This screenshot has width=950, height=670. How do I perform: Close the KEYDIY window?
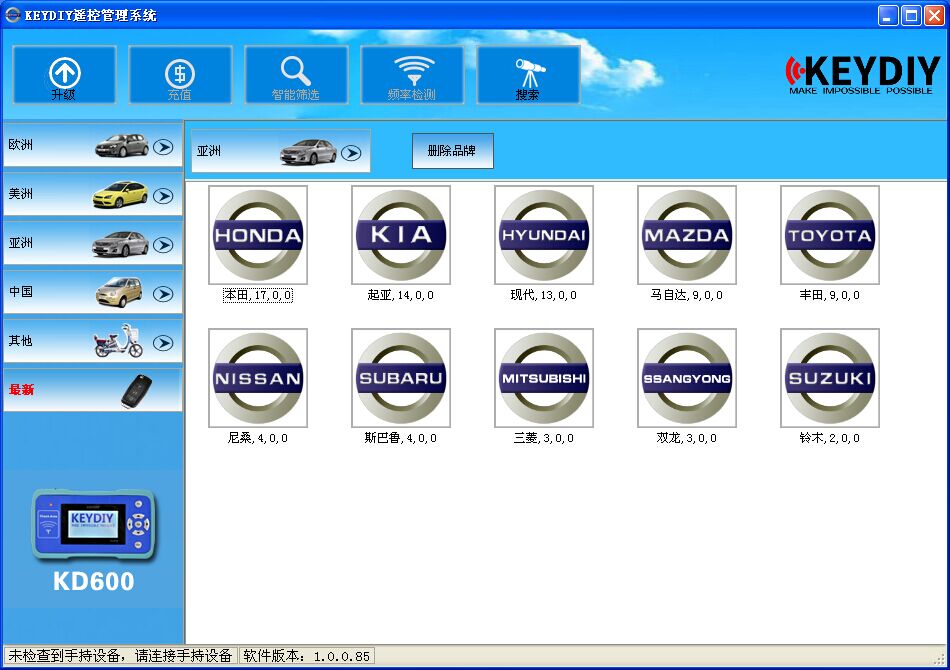pos(934,16)
